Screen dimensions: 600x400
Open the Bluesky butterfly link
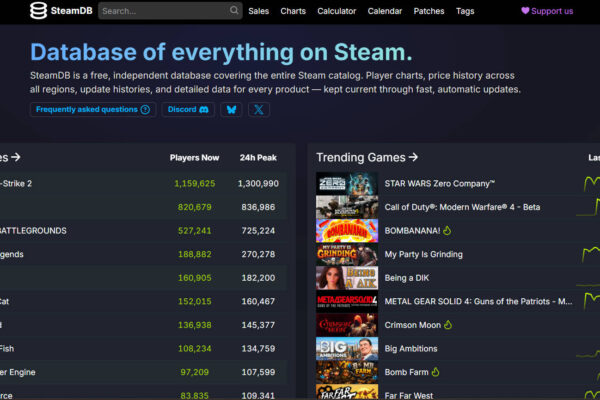click(231, 109)
